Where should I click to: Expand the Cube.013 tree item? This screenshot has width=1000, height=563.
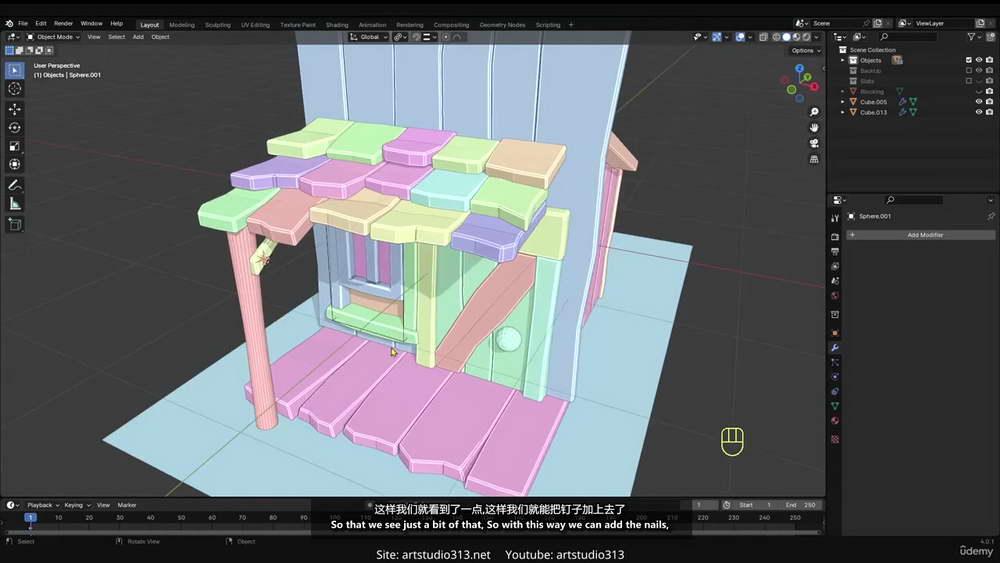point(842,112)
